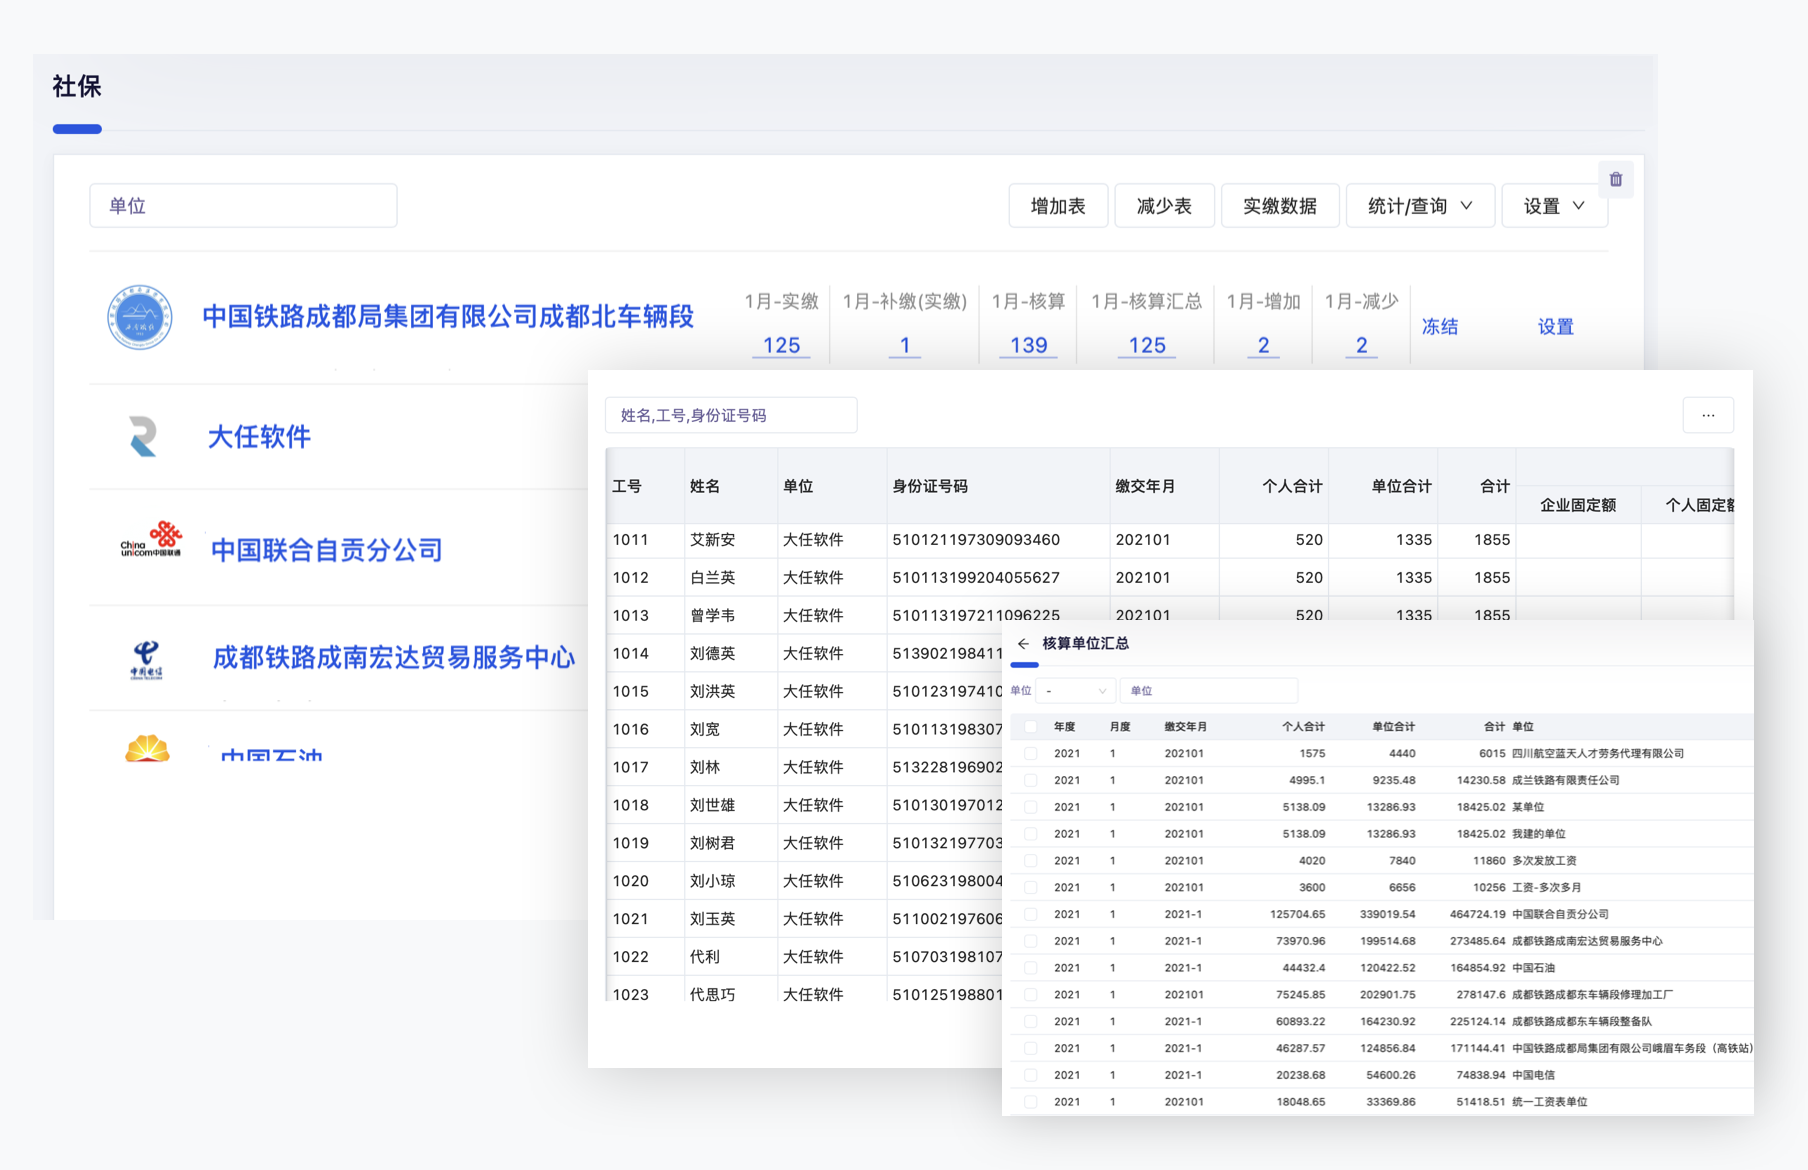Open 中国铁路成都局集团有限公司成都北车辆段 unit
Screen dimensions: 1808x1170
[x=448, y=317]
